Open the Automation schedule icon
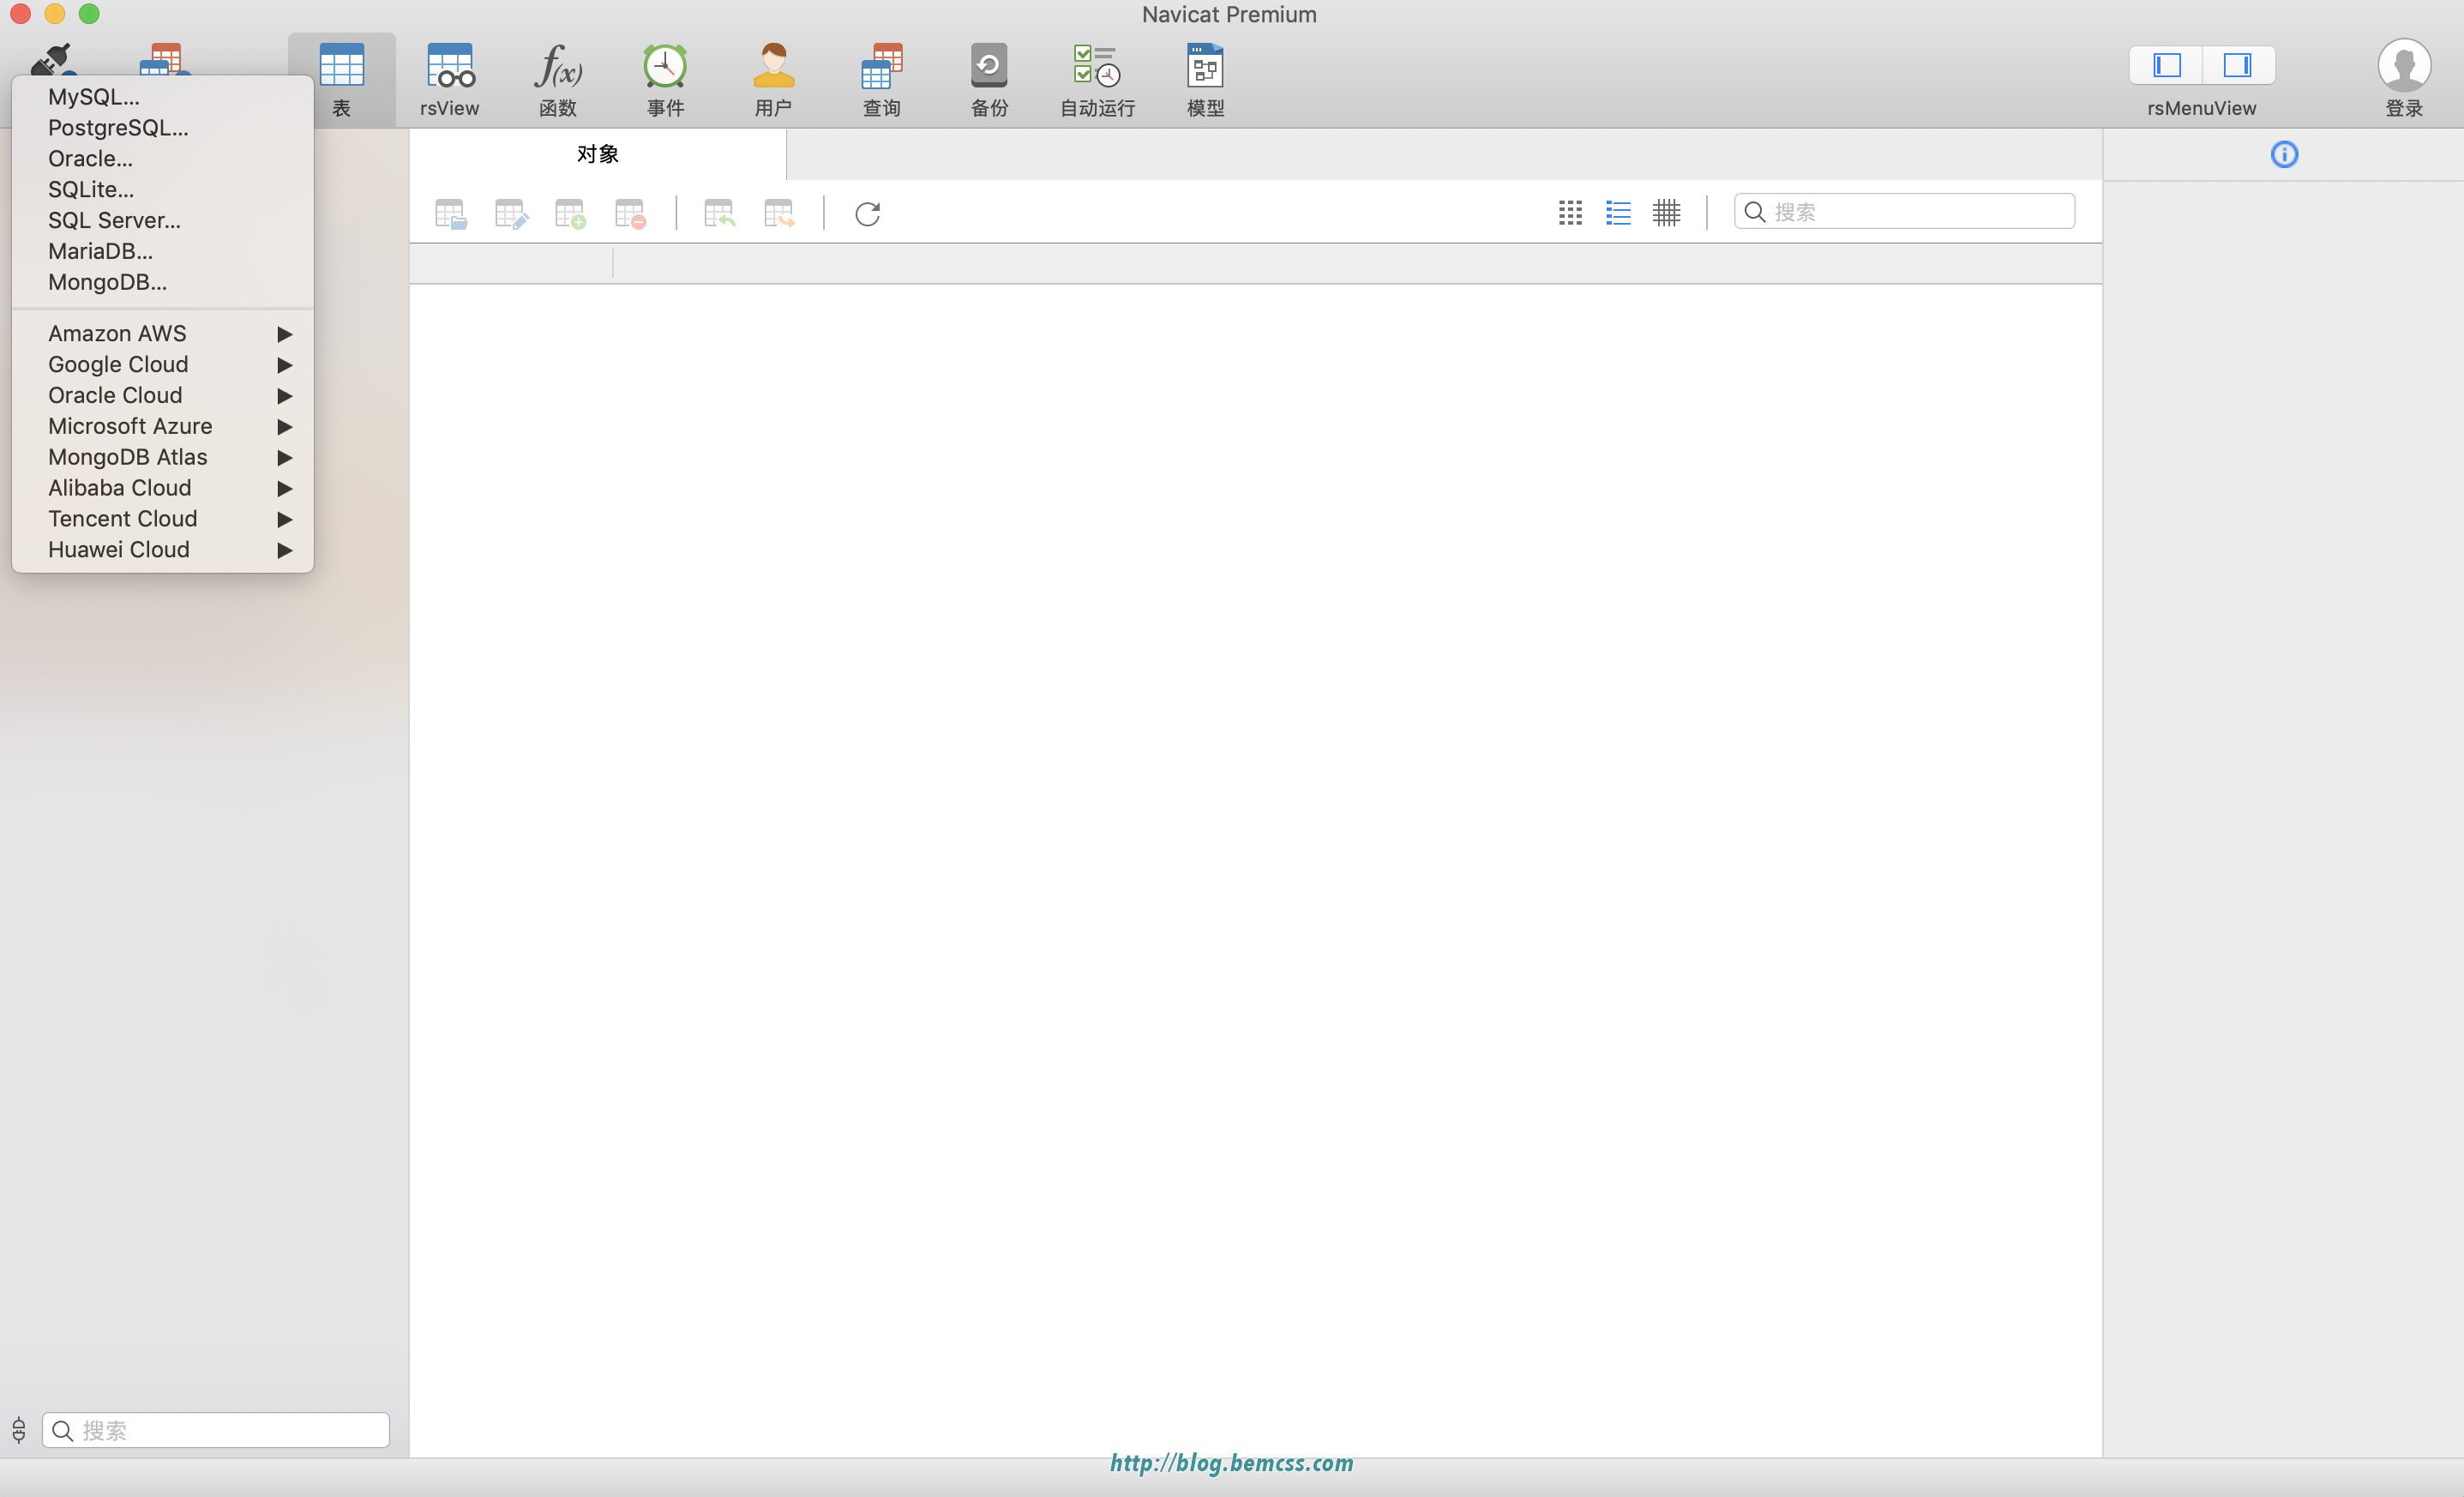The height and width of the screenshot is (1497, 2464). pyautogui.click(x=1097, y=67)
